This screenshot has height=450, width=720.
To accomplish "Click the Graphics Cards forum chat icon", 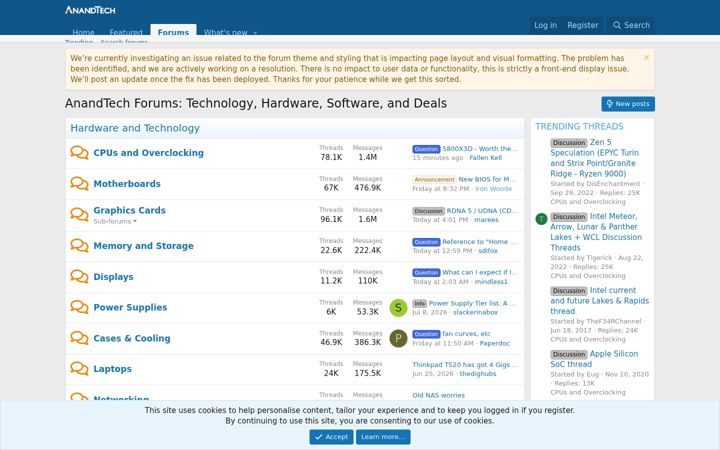I will [79, 214].
